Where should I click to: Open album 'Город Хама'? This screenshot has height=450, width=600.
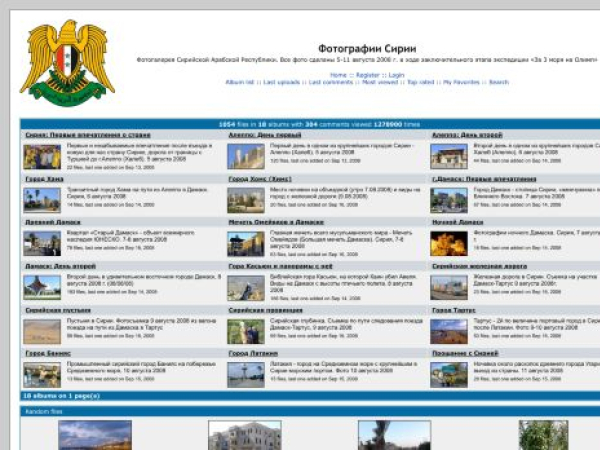pos(44,179)
